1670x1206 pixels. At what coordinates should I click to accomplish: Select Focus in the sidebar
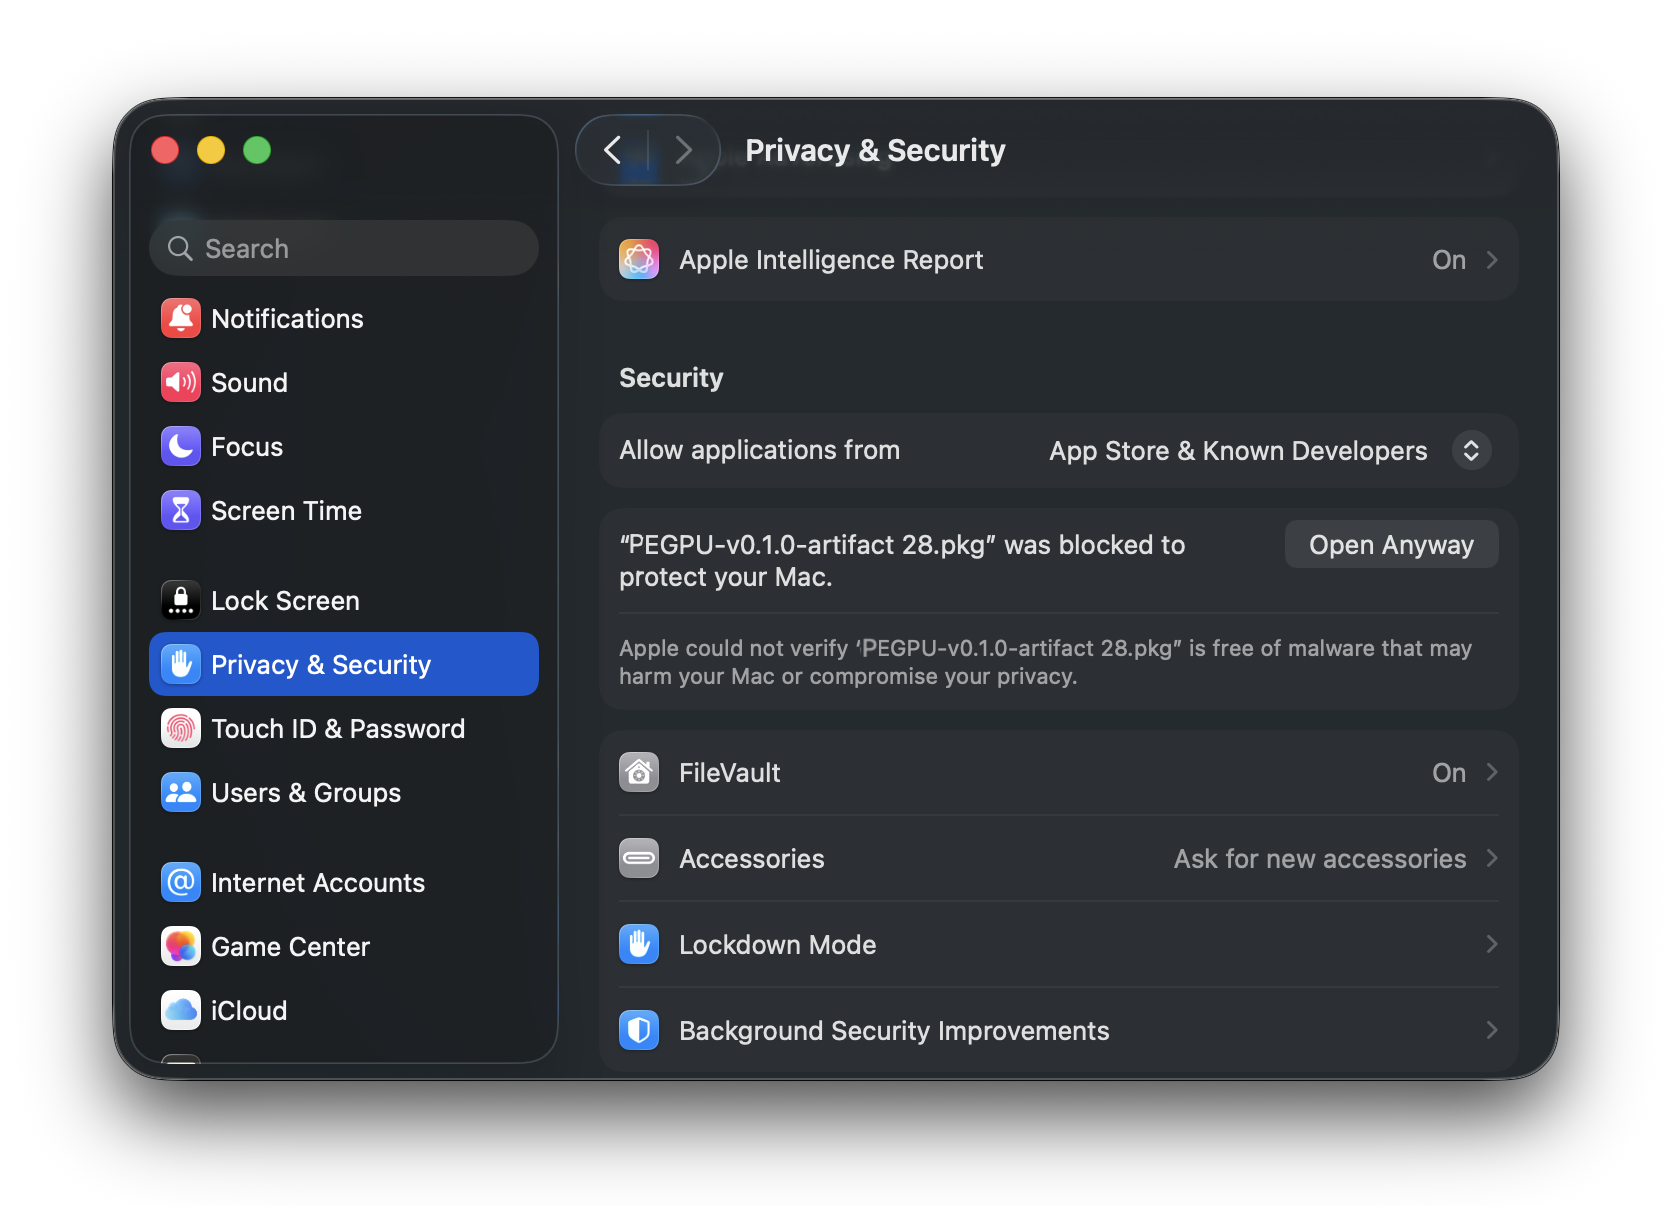point(344,447)
